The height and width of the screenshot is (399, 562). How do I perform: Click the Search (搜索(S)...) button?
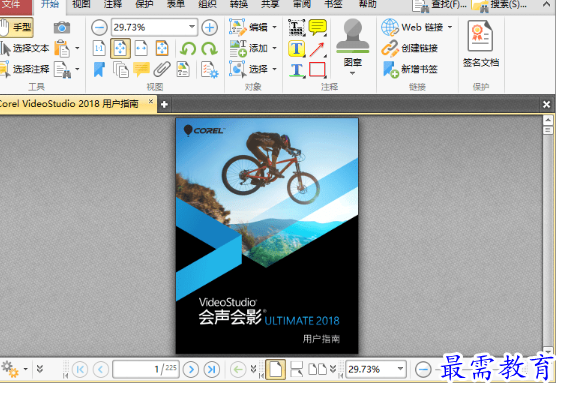click(500, 5)
